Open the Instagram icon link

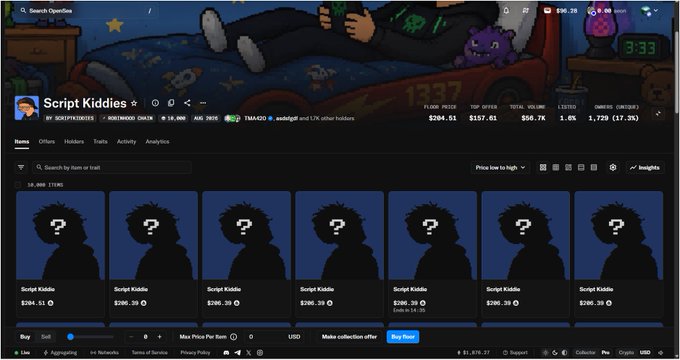(260, 353)
